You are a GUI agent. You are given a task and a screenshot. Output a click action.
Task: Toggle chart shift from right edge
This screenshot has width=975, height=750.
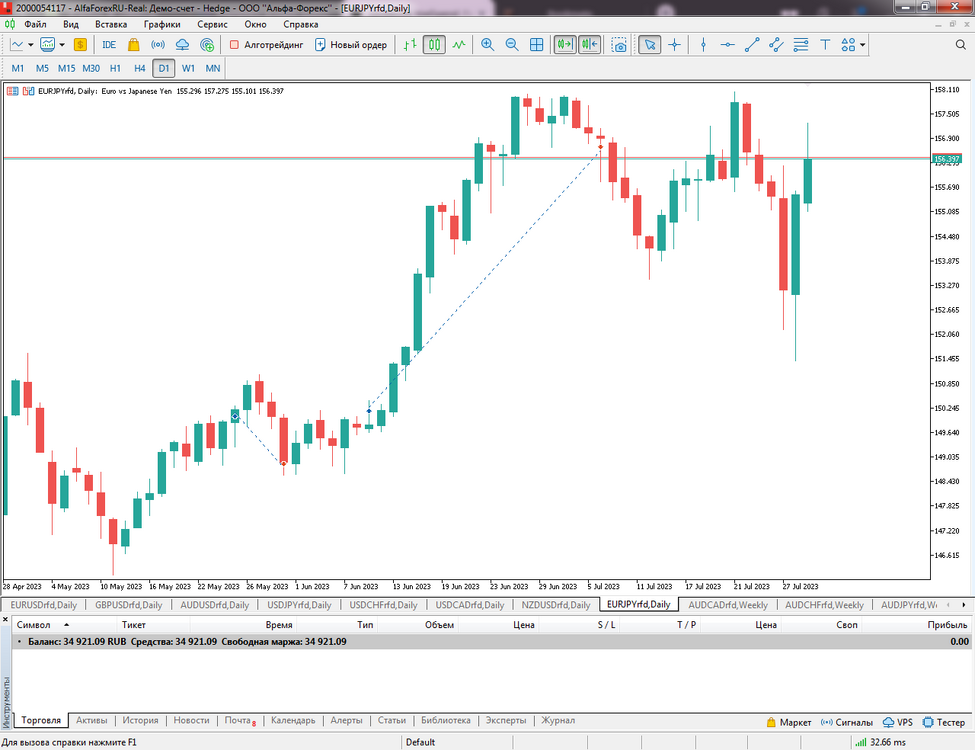[589, 45]
